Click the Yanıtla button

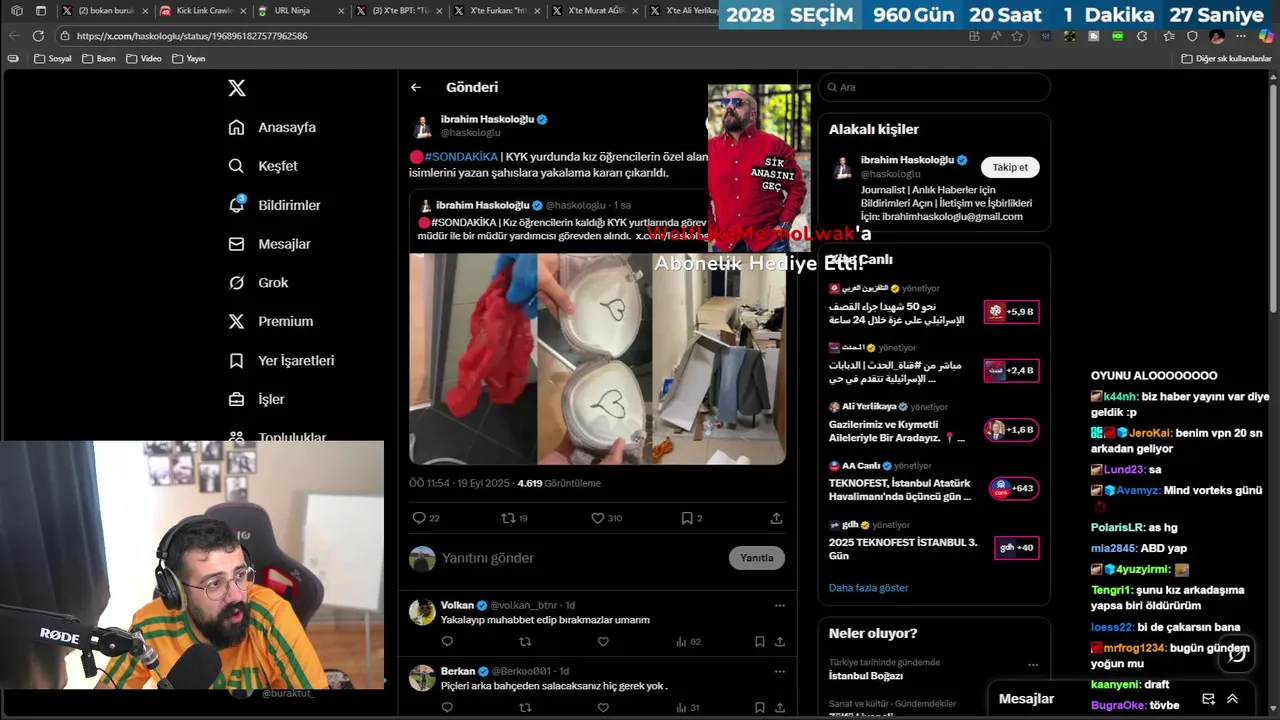757,558
